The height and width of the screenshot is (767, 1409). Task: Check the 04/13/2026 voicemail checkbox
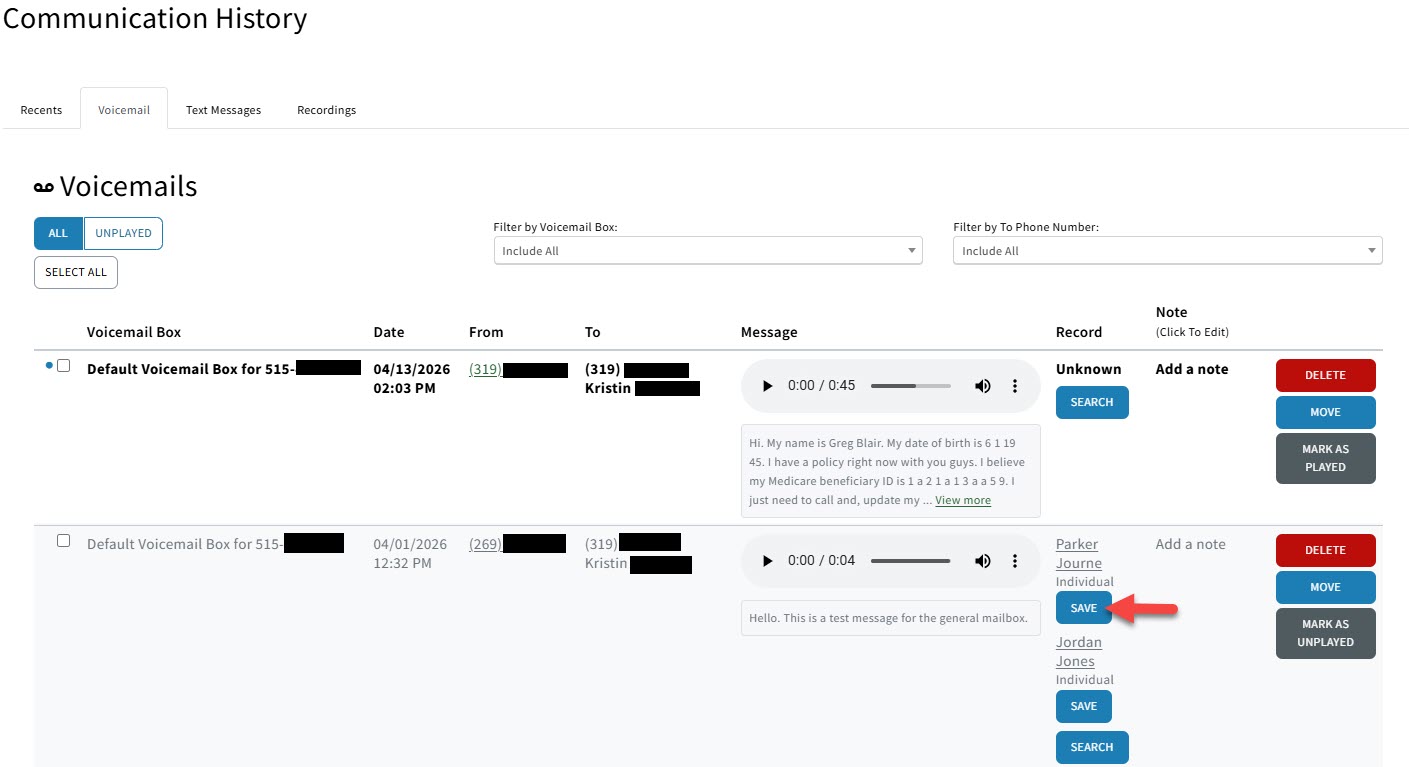(x=63, y=366)
